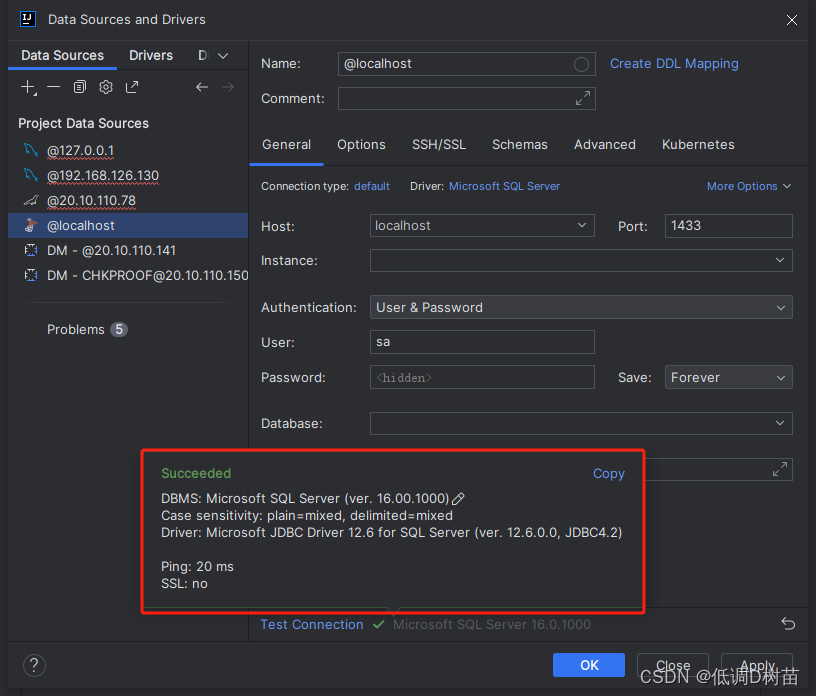Click the Port field showing 1433
Image resolution: width=816 pixels, height=696 pixels.
(x=729, y=226)
